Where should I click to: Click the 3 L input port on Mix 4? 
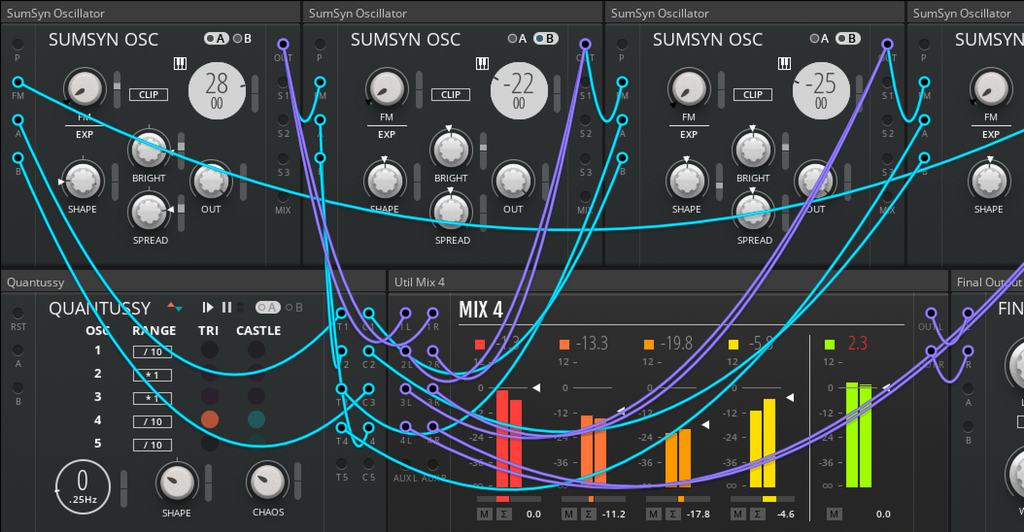(x=406, y=389)
